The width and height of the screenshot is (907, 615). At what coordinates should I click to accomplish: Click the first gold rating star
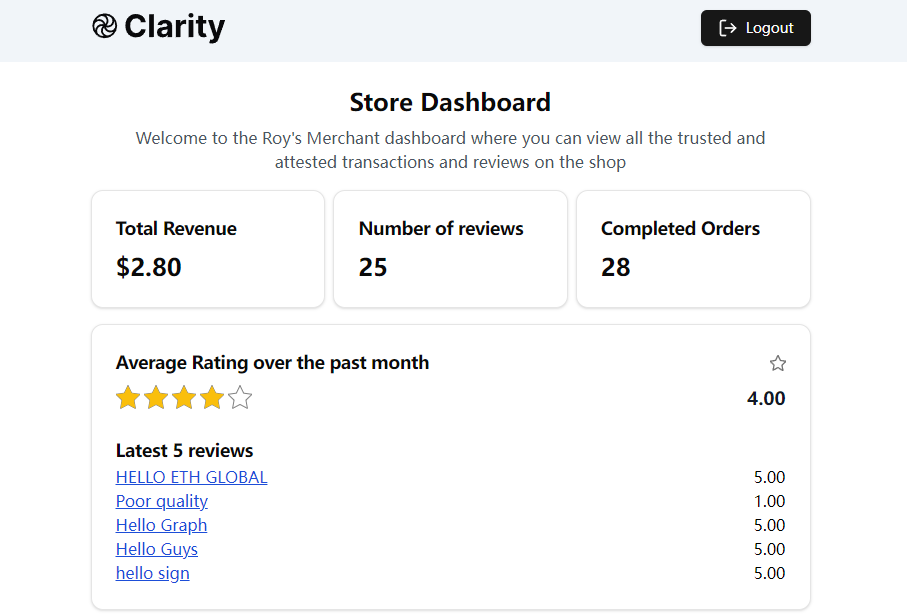128,398
